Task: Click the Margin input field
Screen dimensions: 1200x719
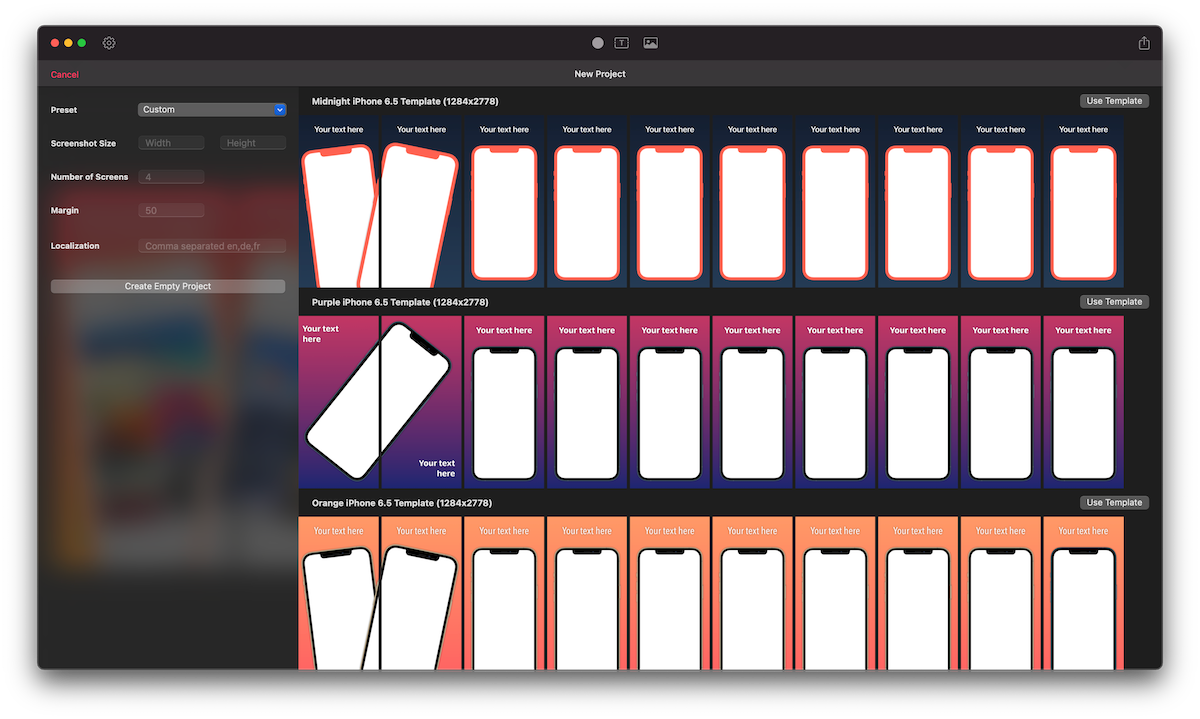Action: (171, 211)
